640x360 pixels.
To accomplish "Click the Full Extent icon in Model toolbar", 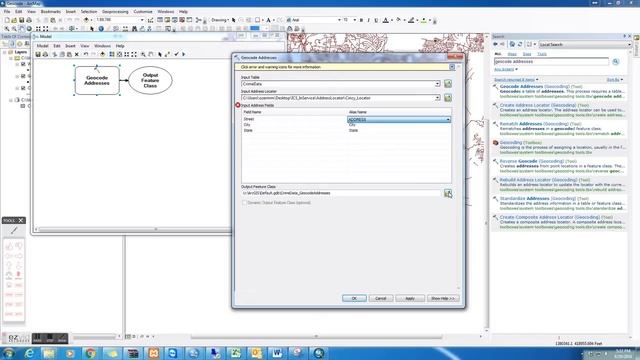I will pos(119,54).
